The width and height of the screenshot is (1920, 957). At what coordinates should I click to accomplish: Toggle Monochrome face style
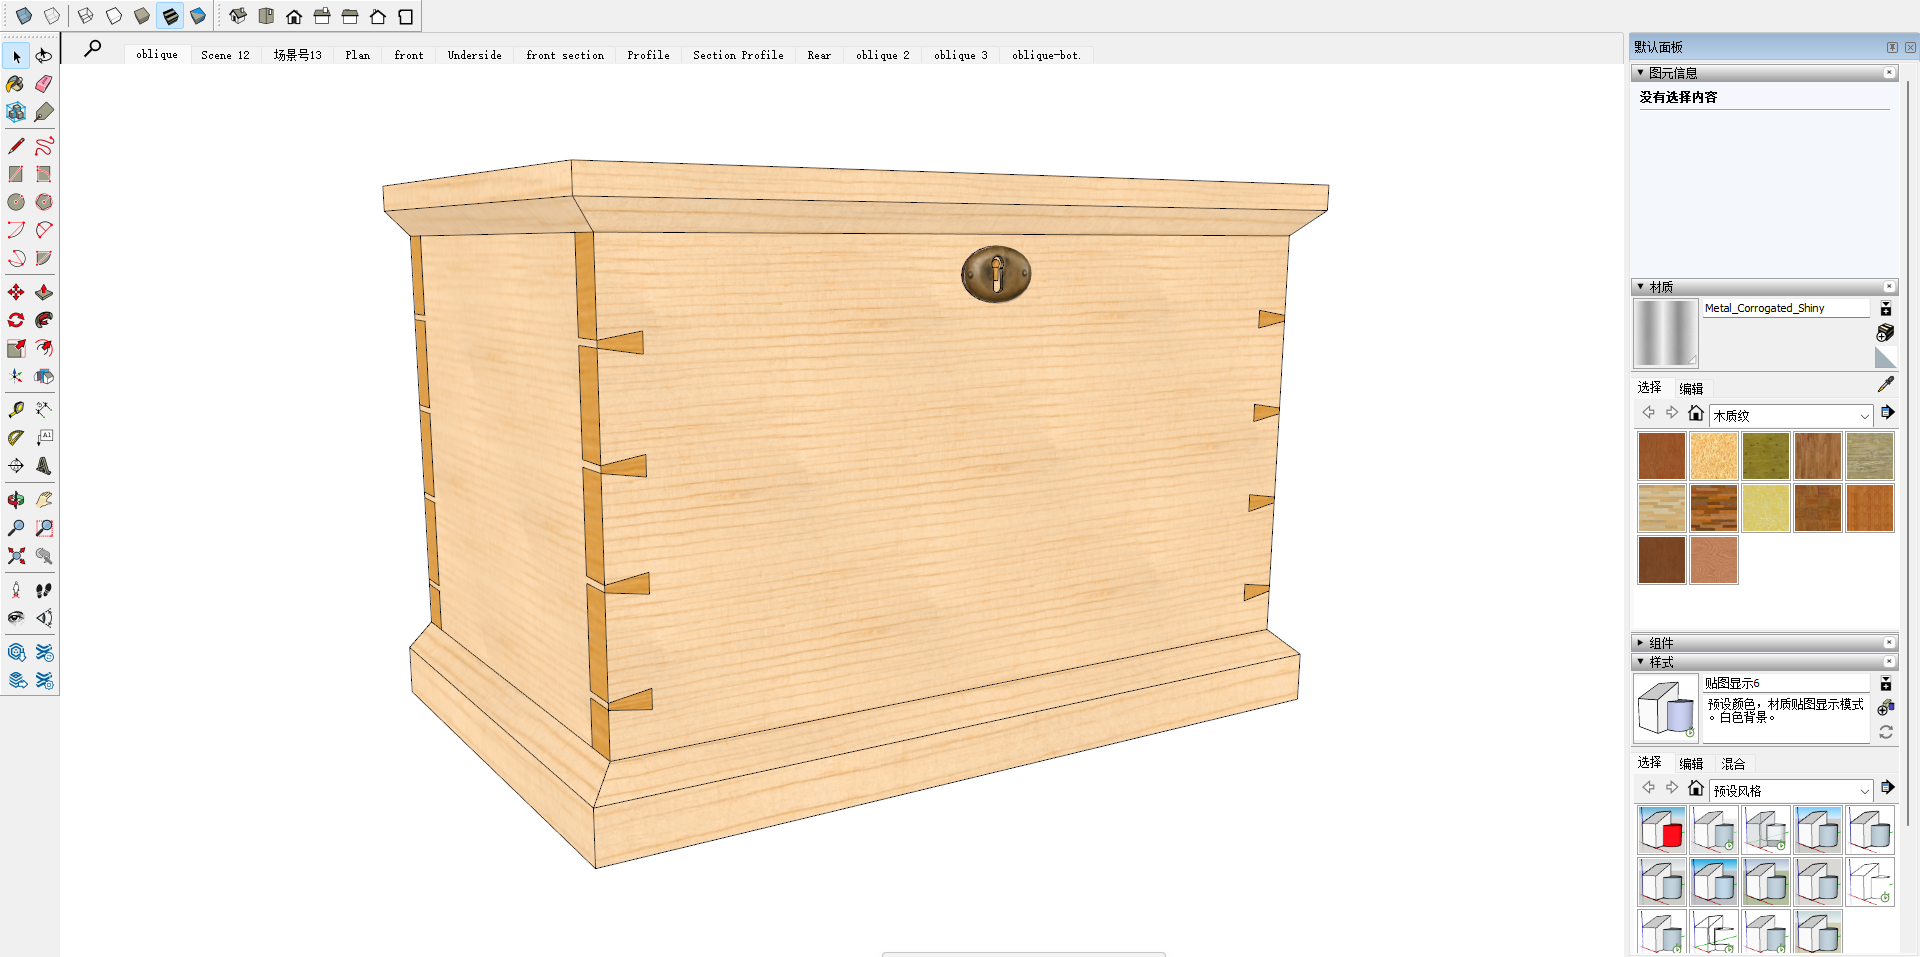tap(198, 16)
